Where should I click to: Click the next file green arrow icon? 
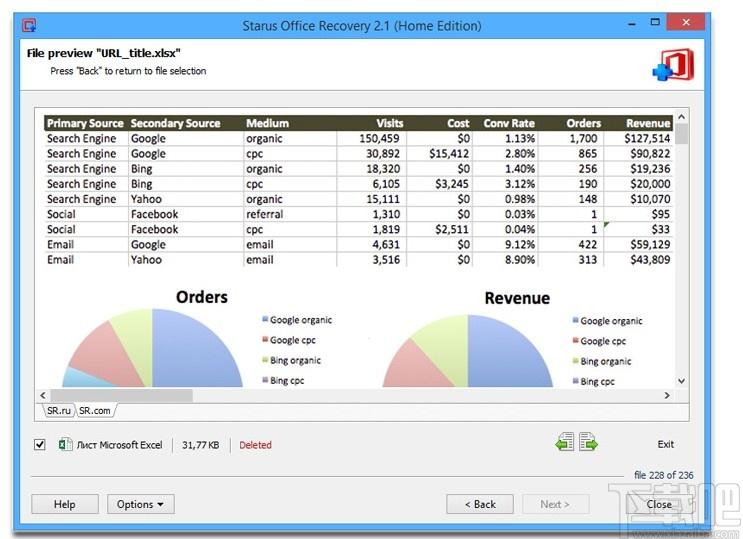[x=588, y=442]
